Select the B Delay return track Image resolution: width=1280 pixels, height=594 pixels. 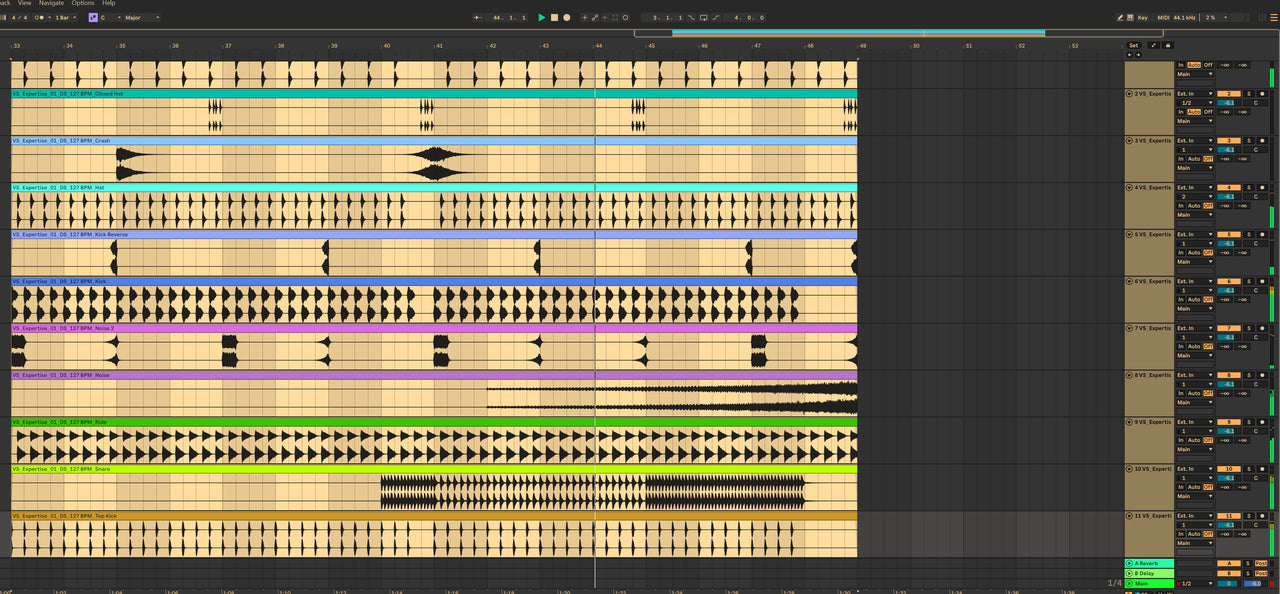(x=1149, y=573)
